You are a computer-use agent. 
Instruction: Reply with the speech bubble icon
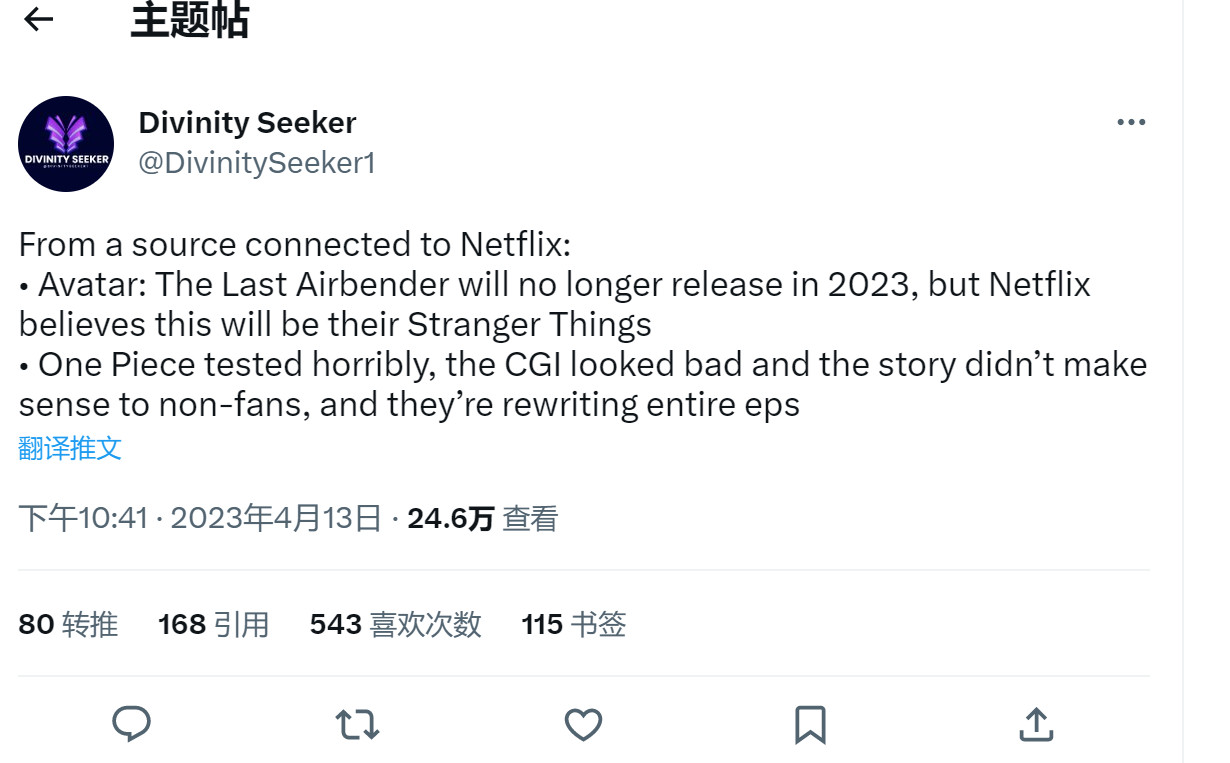tap(131, 724)
